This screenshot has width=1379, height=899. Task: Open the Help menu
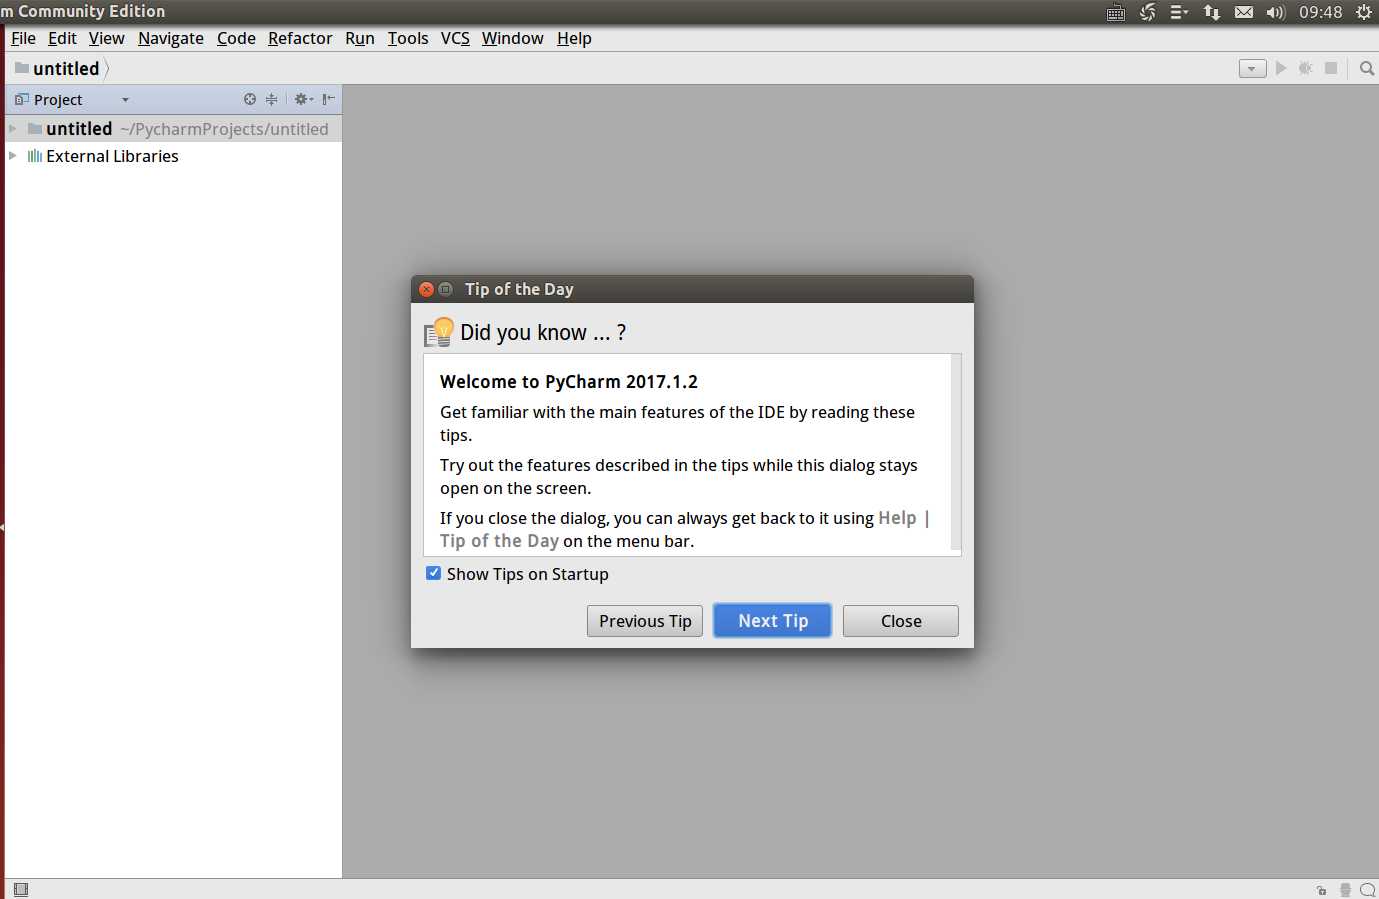point(574,38)
